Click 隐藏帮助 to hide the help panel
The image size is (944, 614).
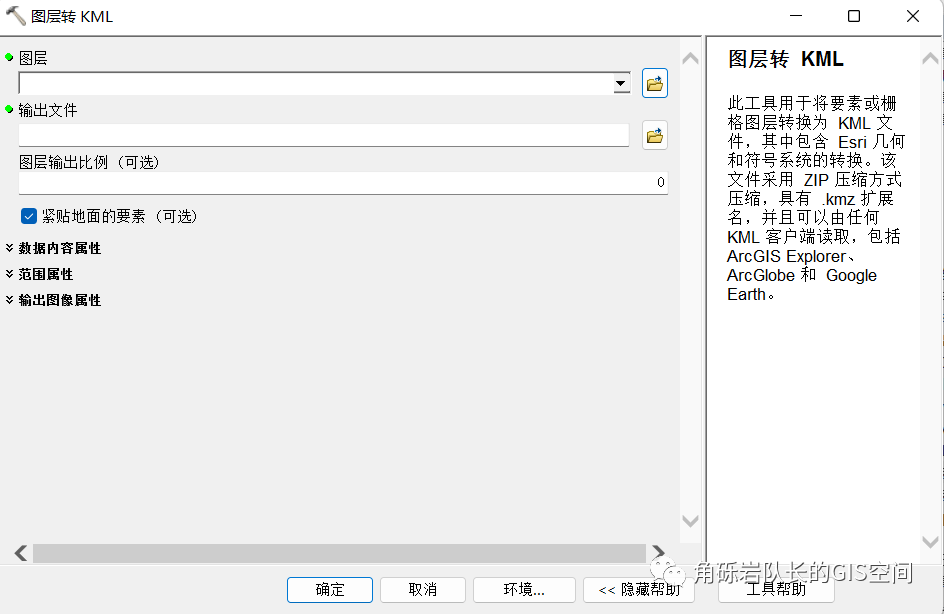638,589
